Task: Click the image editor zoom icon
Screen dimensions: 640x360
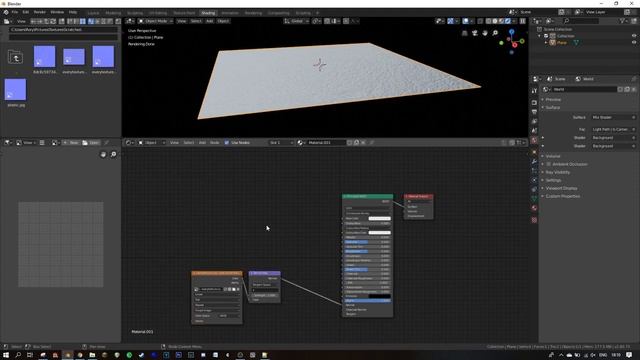Action: click(113, 154)
